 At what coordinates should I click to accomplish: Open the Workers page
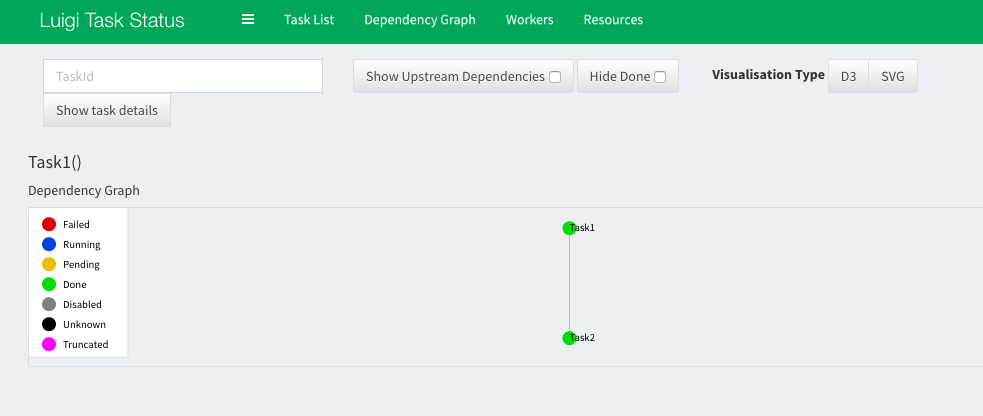[530, 20]
